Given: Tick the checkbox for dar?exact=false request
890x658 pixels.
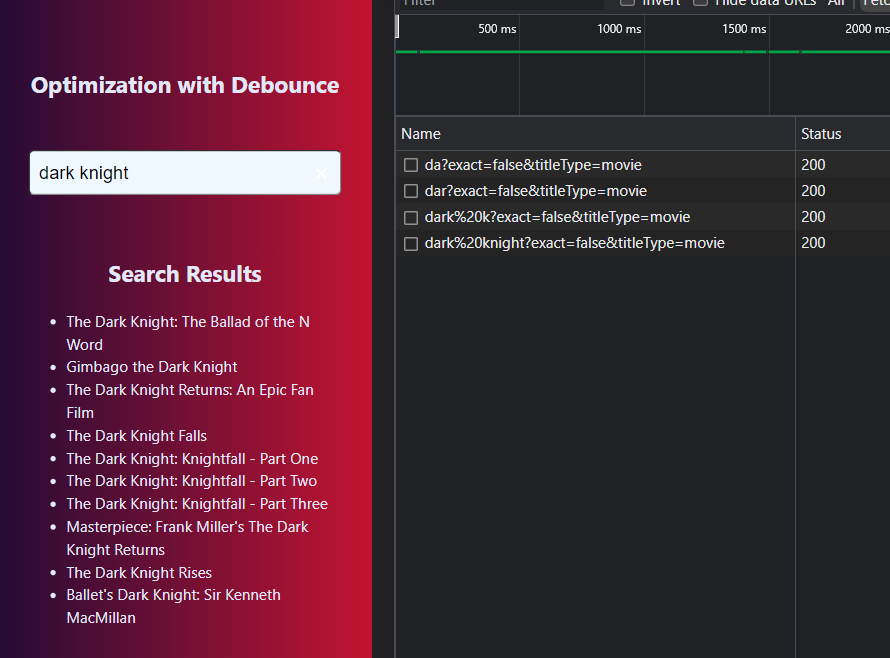Looking at the screenshot, I should point(410,191).
